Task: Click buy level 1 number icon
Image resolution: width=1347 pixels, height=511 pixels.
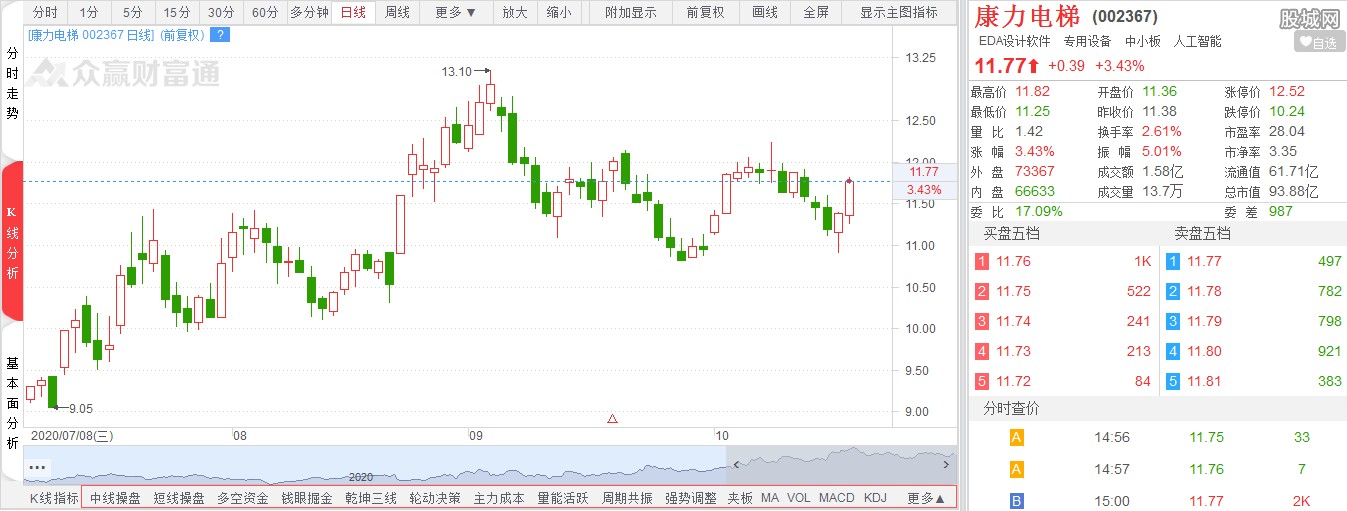Action: [x=982, y=261]
